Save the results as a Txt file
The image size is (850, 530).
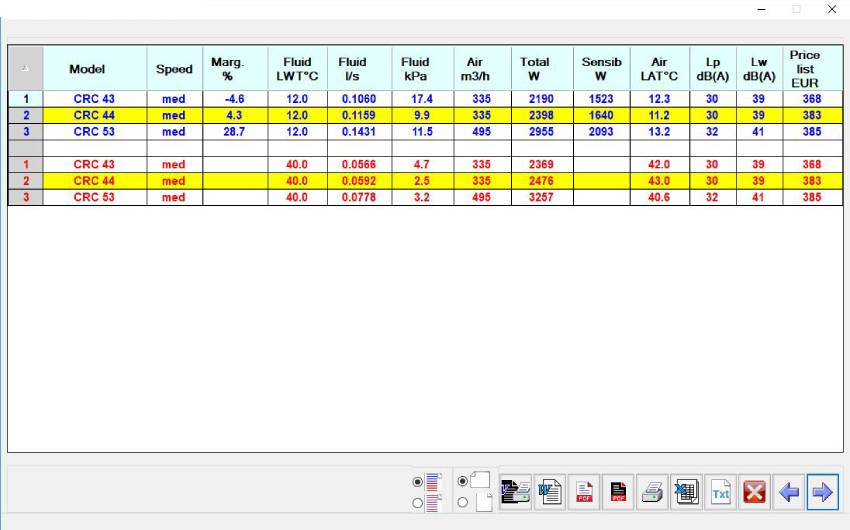pos(720,492)
